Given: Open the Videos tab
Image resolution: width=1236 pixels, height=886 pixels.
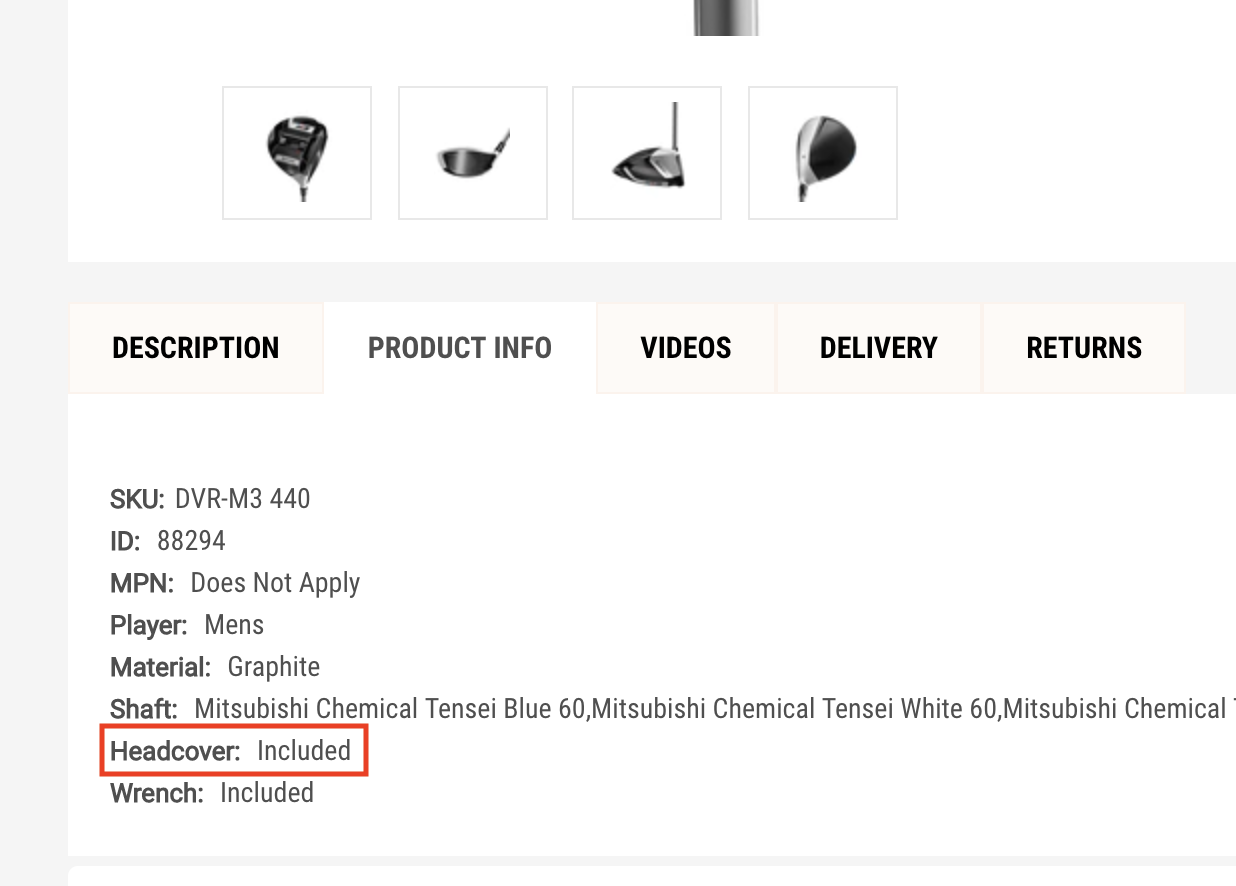Looking at the screenshot, I should pyautogui.click(x=686, y=348).
